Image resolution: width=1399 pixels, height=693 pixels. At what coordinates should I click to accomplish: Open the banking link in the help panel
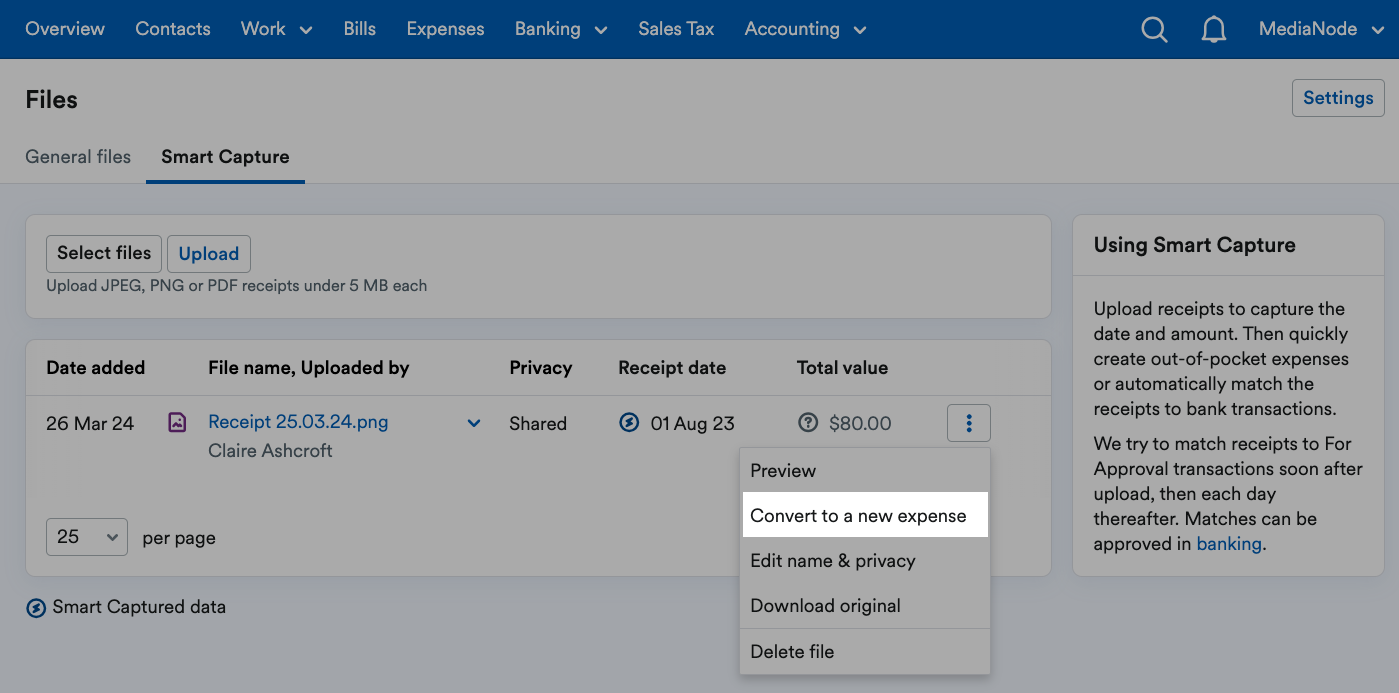click(x=1229, y=543)
